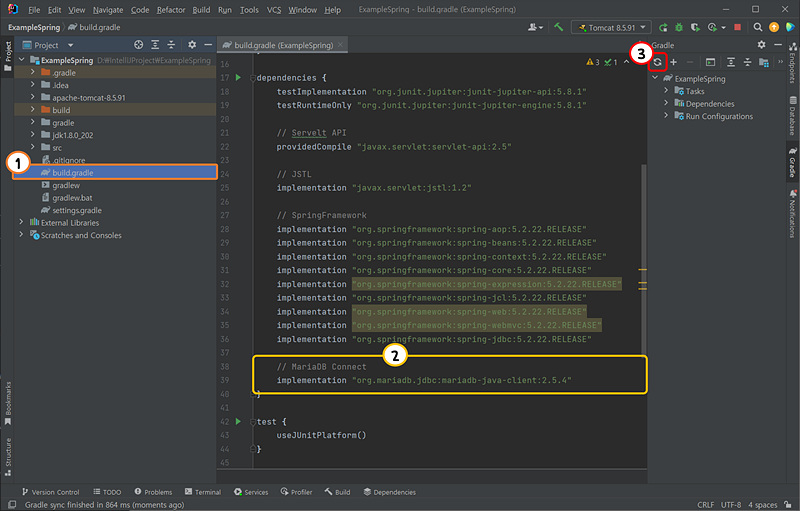Screen dimensions: 800x511
Task: Open the Endpoints side tab
Action: click(x=792, y=63)
